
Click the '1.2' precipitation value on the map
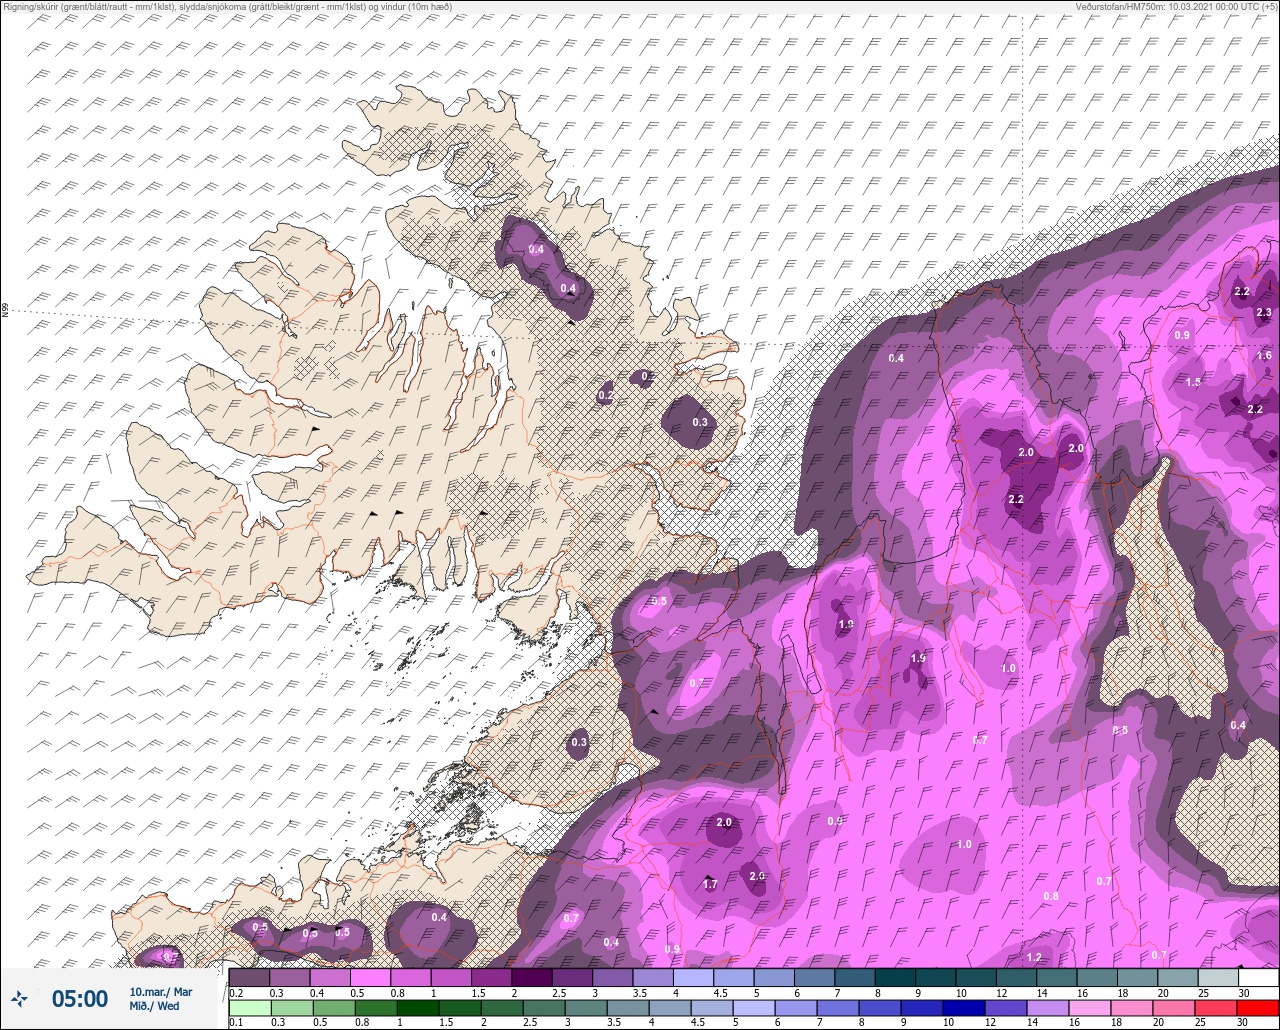coord(1034,958)
